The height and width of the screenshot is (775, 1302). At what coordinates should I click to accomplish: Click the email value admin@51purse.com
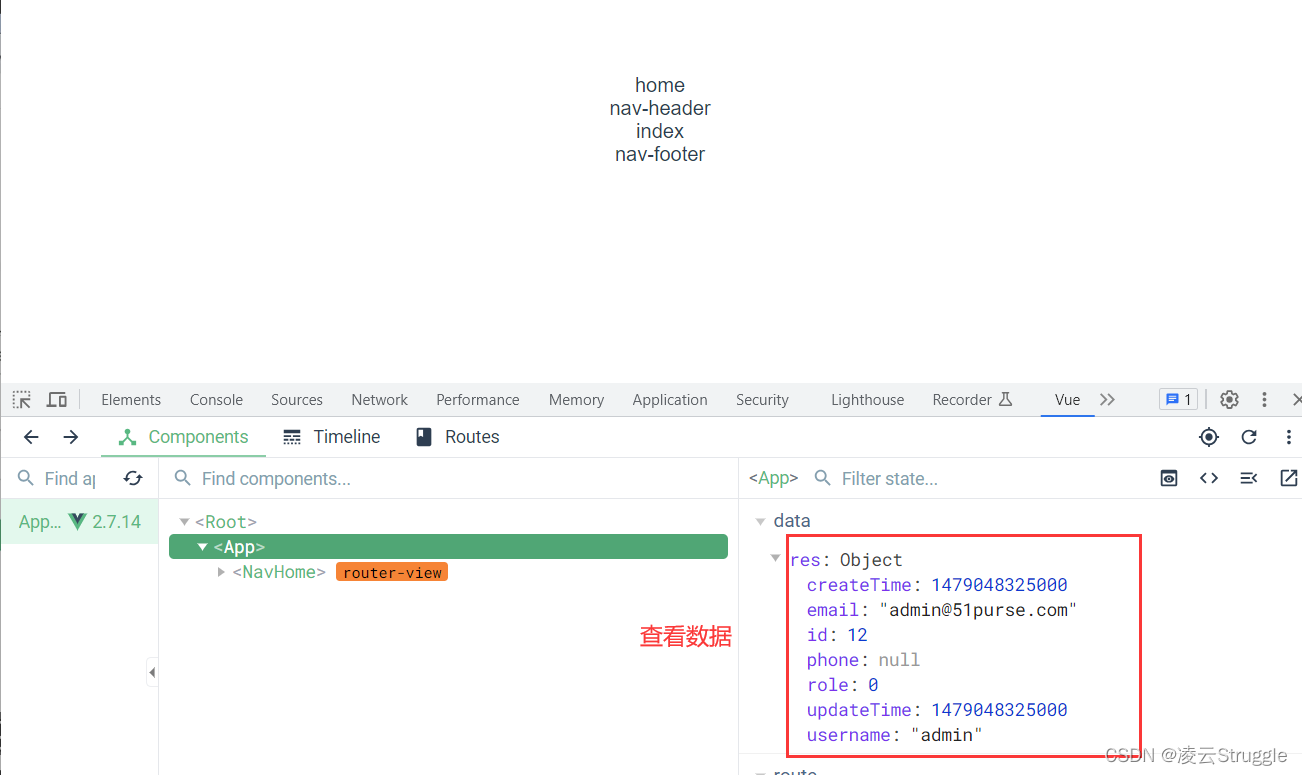coord(978,610)
